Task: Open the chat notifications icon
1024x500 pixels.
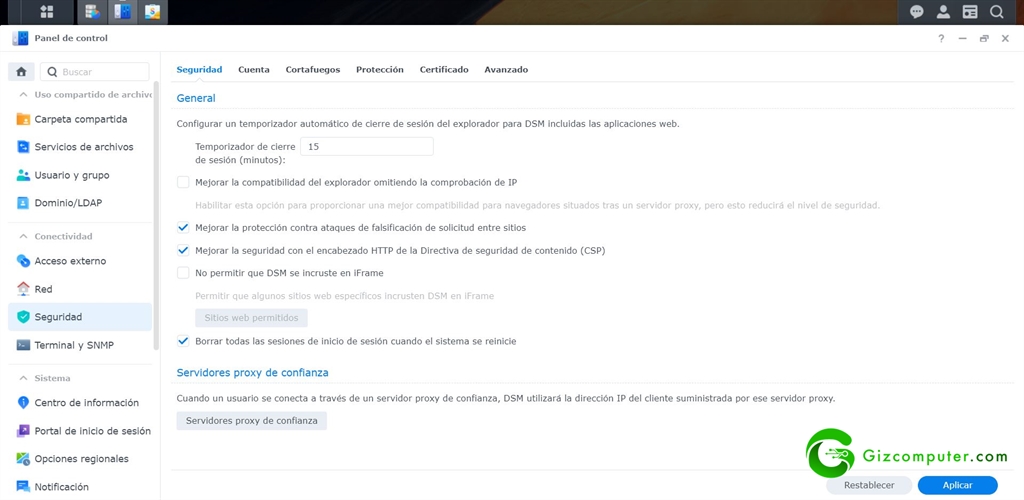Action: click(917, 12)
